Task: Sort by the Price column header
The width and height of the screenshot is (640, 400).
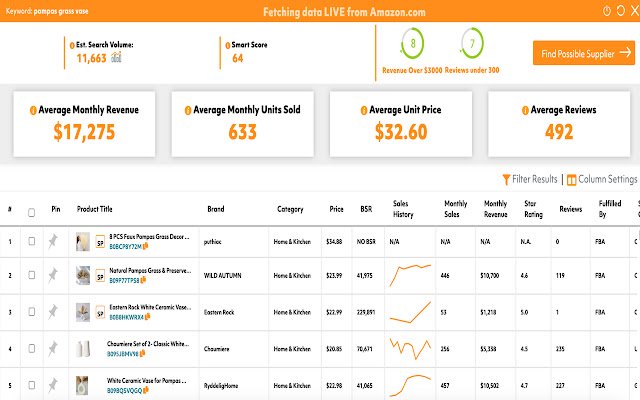Action: point(336,209)
